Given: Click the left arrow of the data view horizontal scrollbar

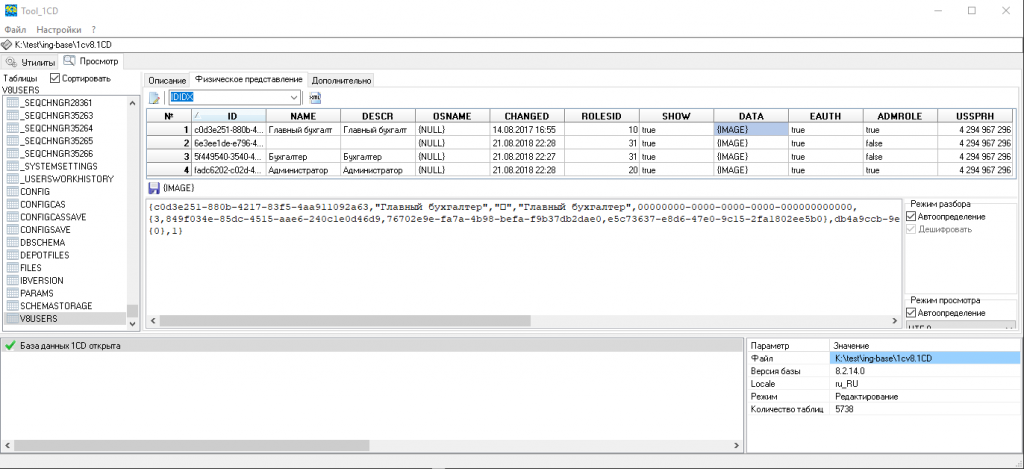Looking at the screenshot, I should [153, 321].
